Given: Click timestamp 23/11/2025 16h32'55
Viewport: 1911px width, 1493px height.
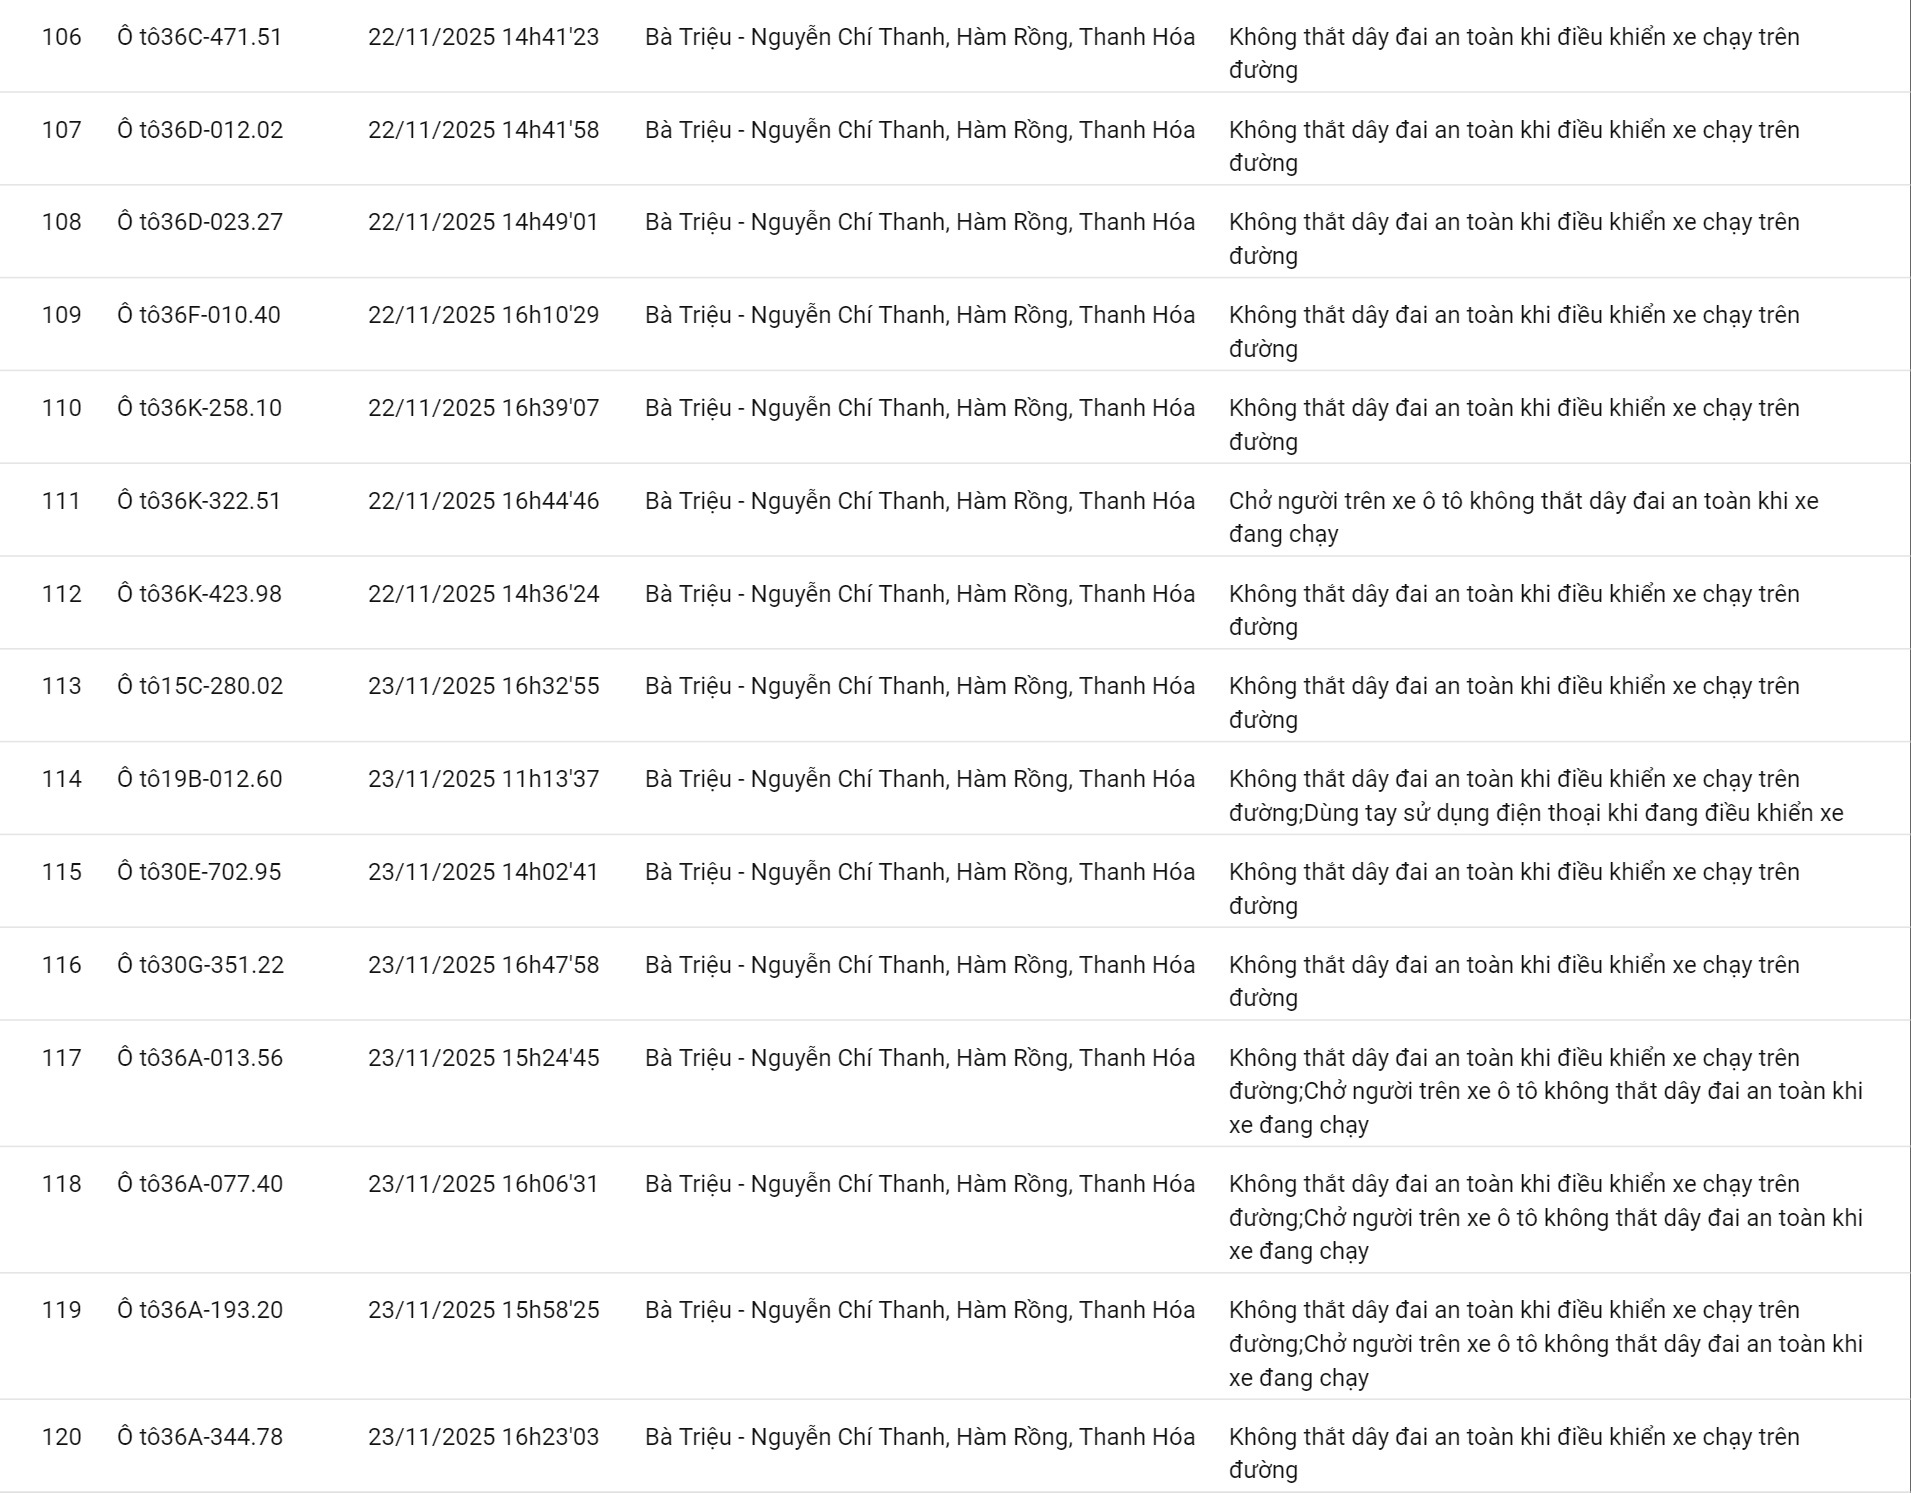Looking at the screenshot, I should pyautogui.click(x=483, y=687).
